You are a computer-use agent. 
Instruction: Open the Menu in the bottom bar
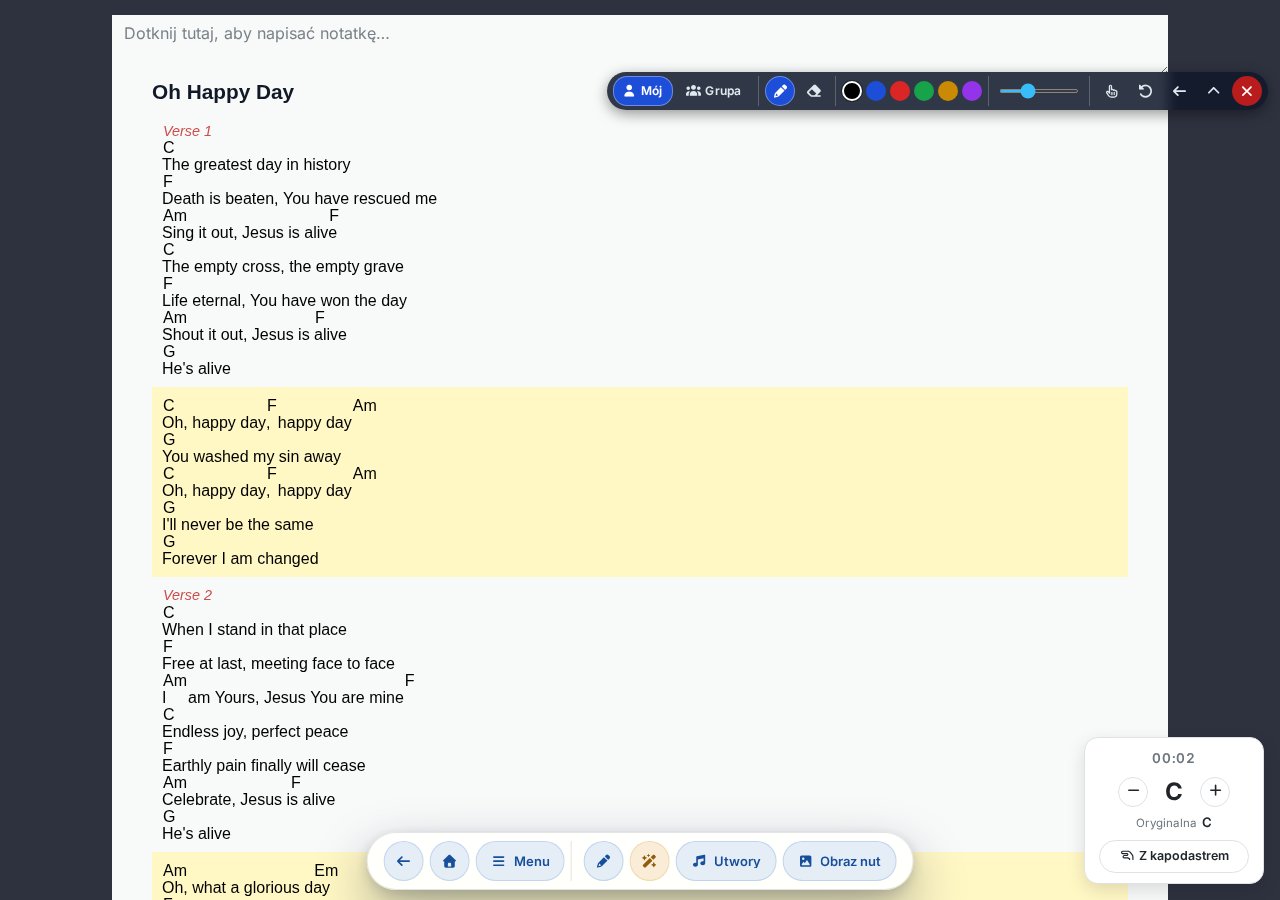[x=520, y=861]
